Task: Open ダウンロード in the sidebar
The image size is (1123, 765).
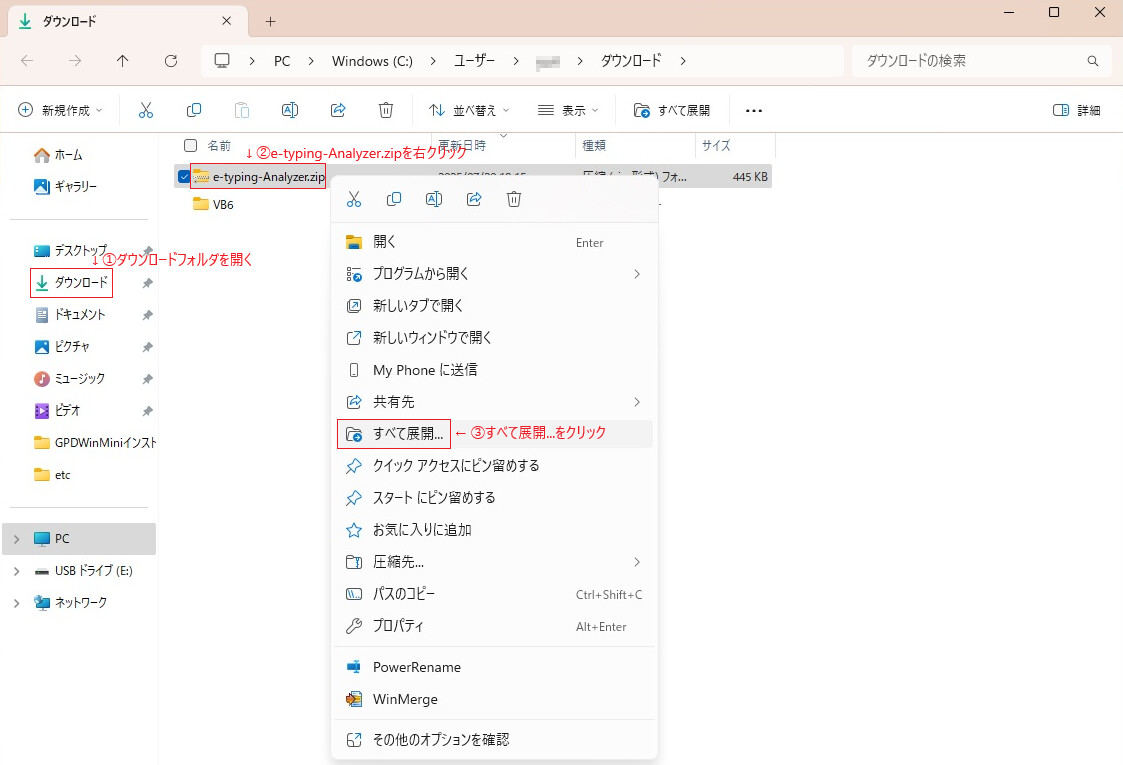Action: [72, 283]
